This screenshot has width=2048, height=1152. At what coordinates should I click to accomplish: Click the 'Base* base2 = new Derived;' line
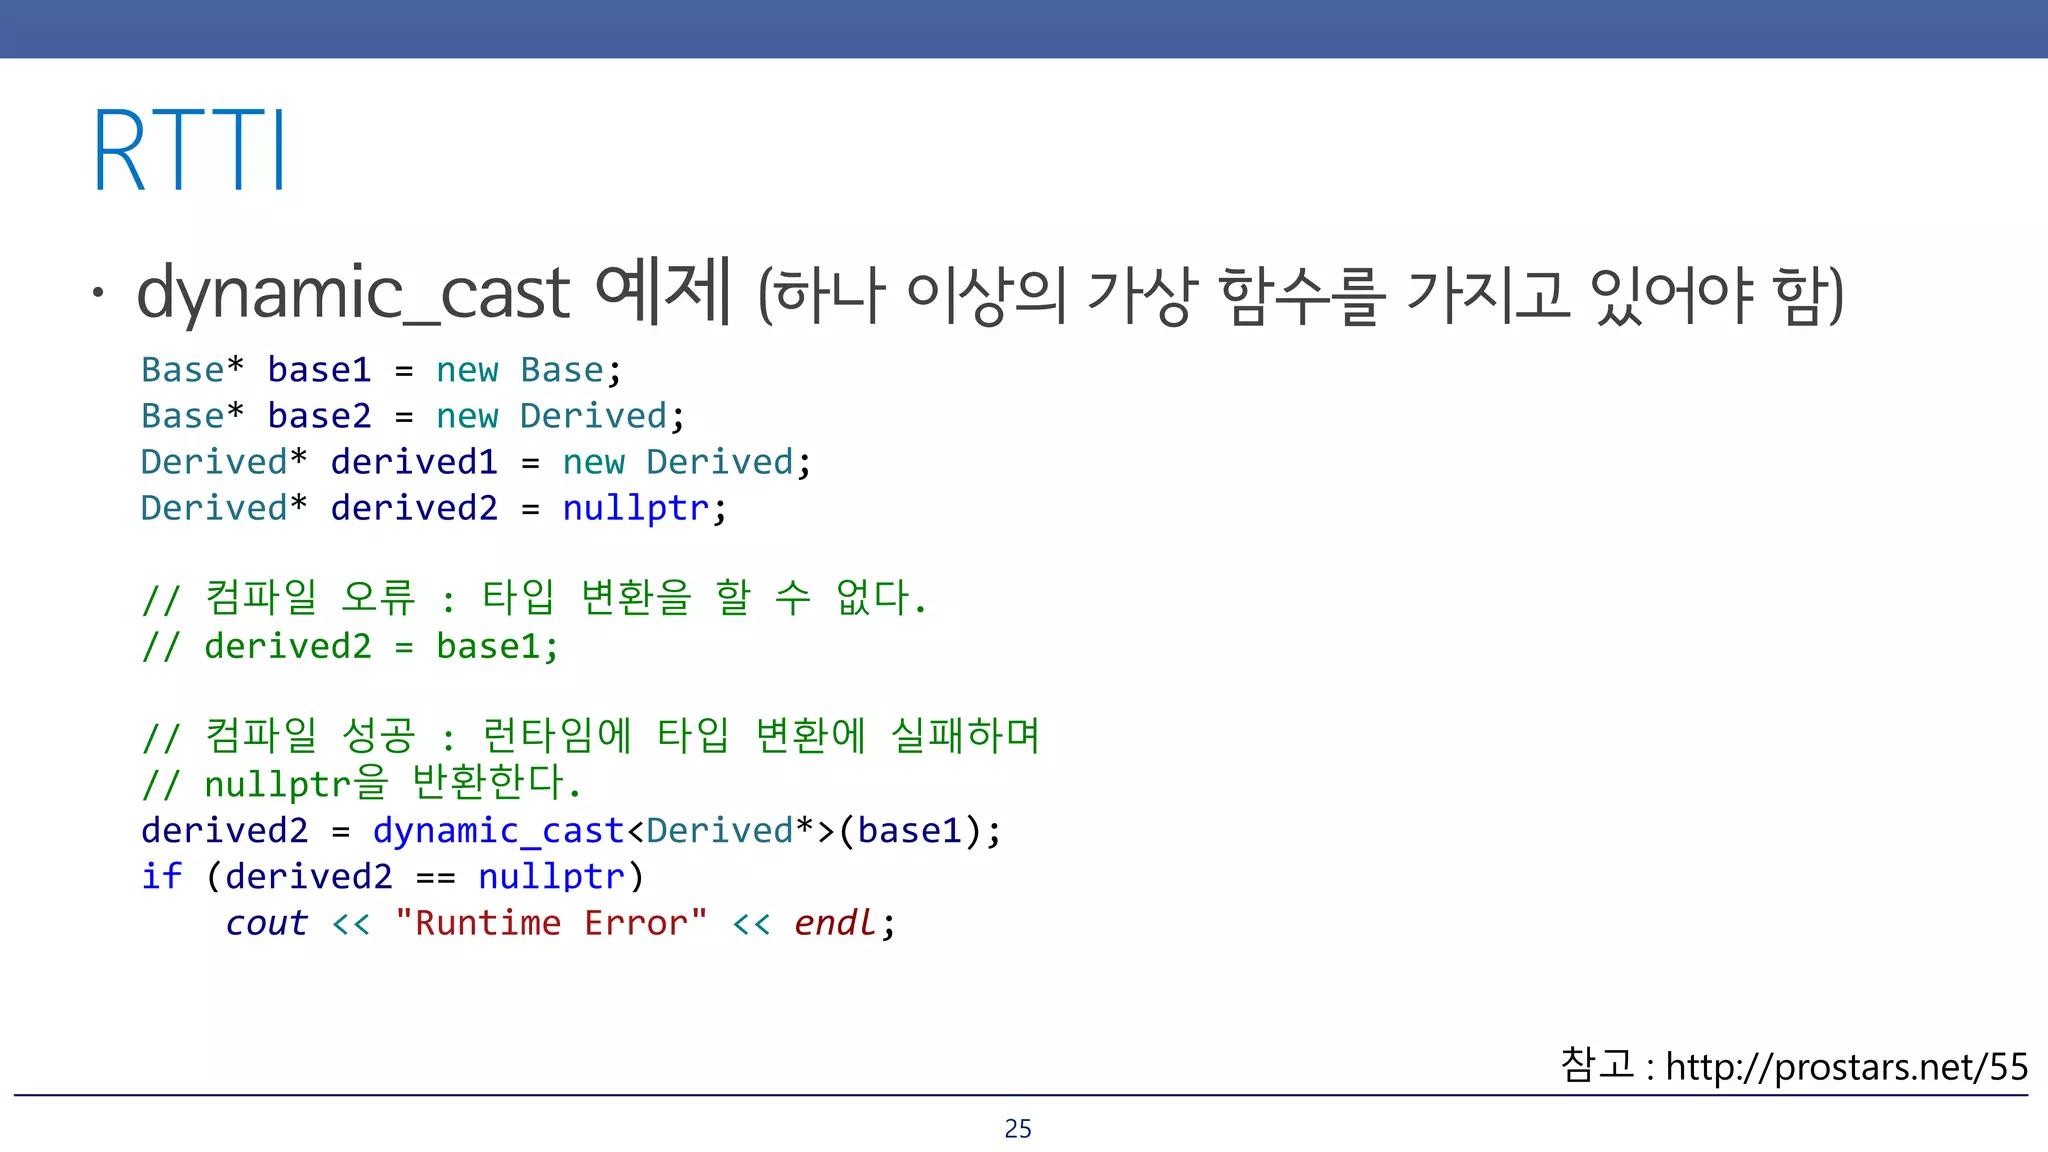click(x=412, y=417)
